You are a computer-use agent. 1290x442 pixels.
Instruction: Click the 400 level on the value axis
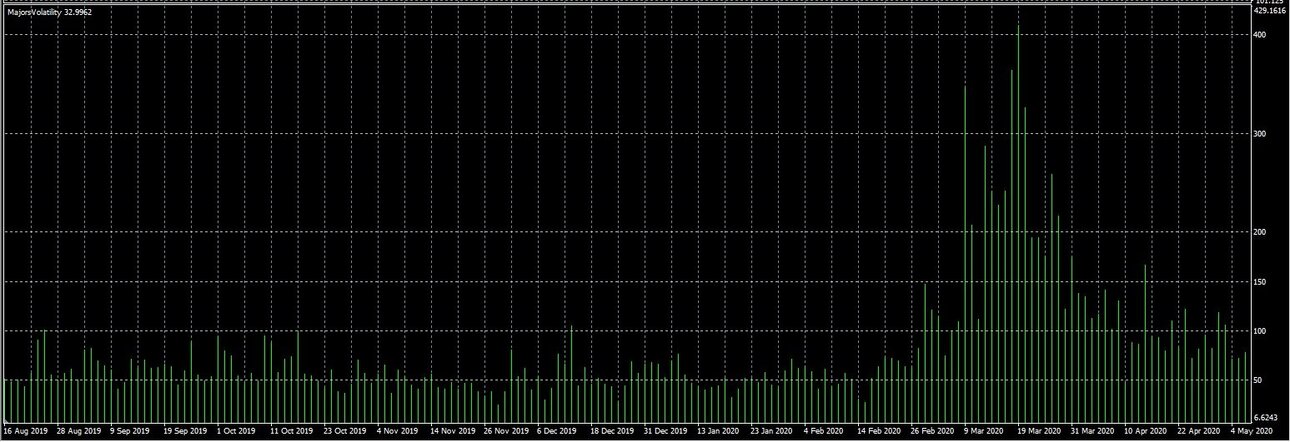(x=1259, y=35)
